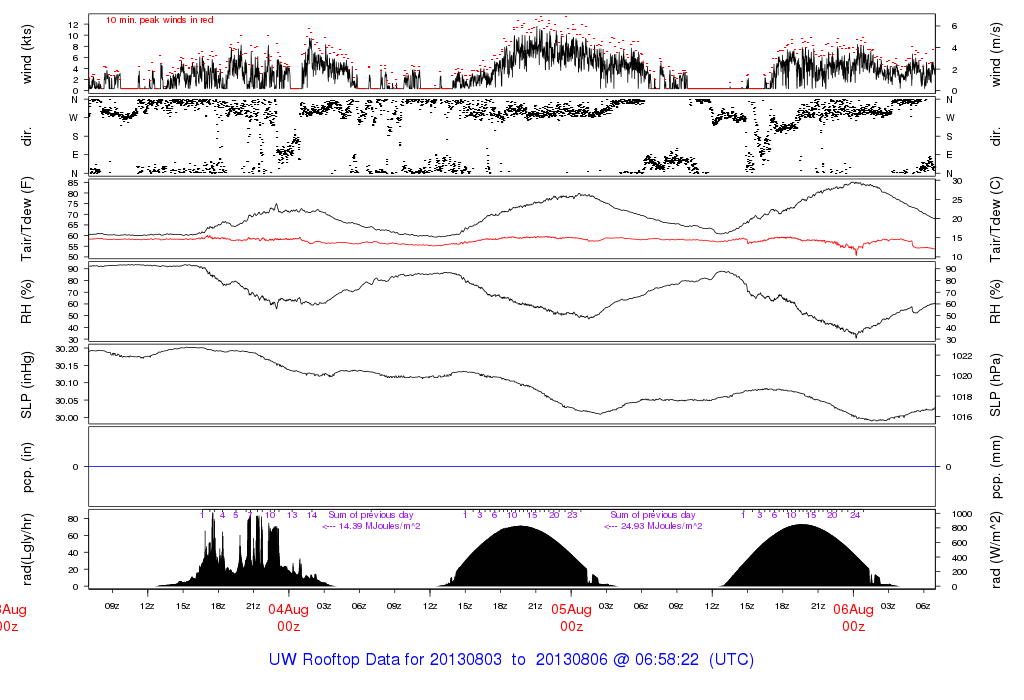Select the "rad(Lgly/hr)" axis label
Viewport: 1024px width, 700px height.
[27, 549]
